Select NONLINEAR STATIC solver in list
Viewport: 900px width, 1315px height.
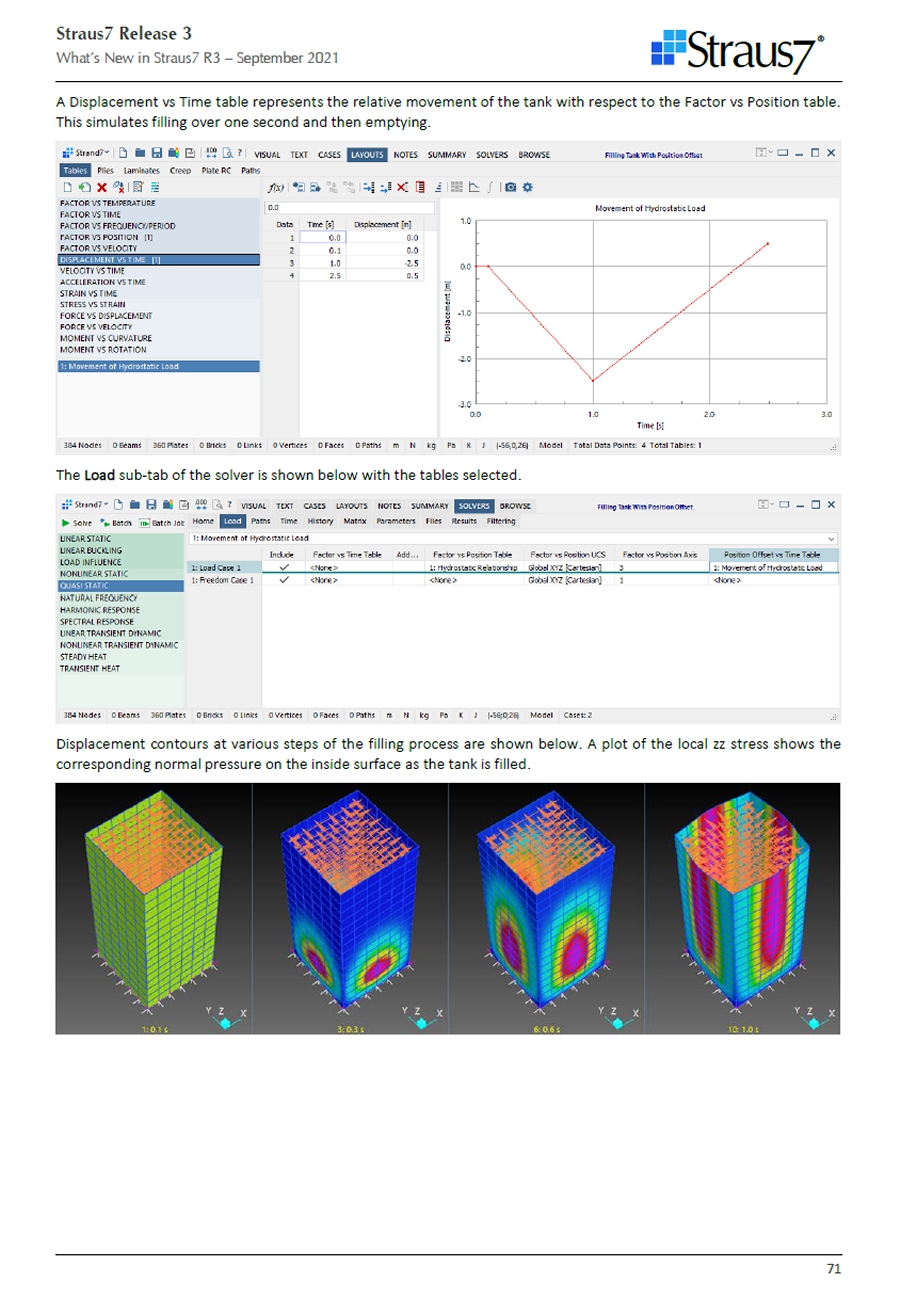coord(95,576)
